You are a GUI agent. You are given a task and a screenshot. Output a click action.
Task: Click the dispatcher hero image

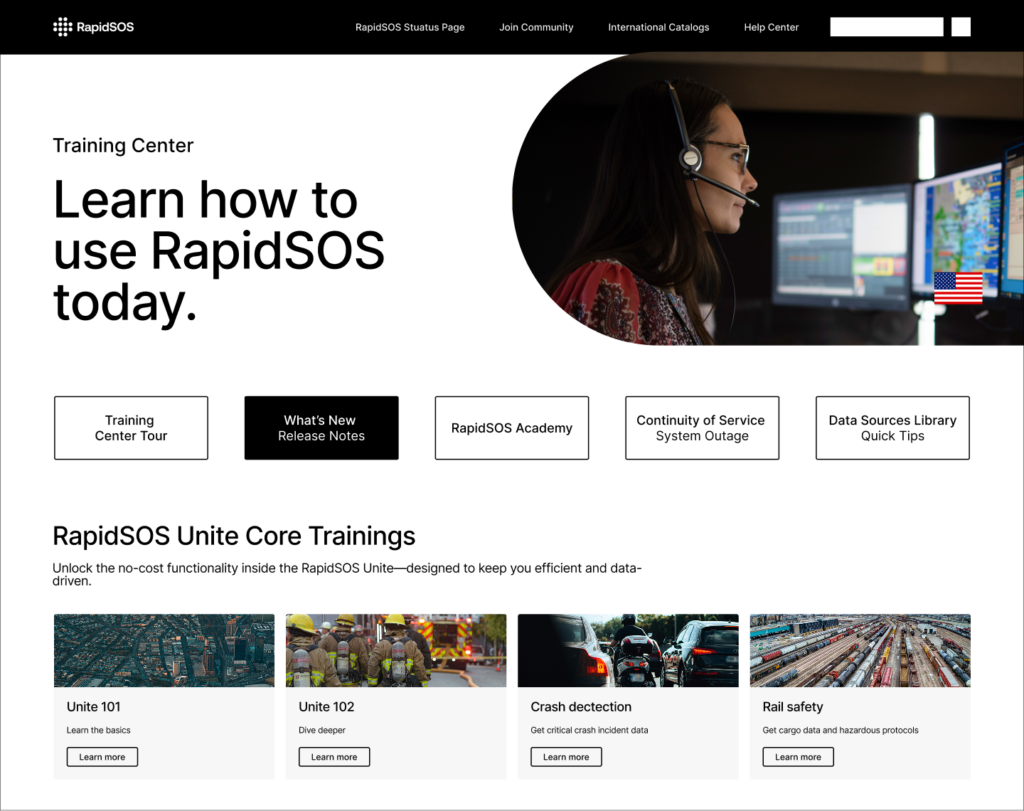(x=768, y=199)
